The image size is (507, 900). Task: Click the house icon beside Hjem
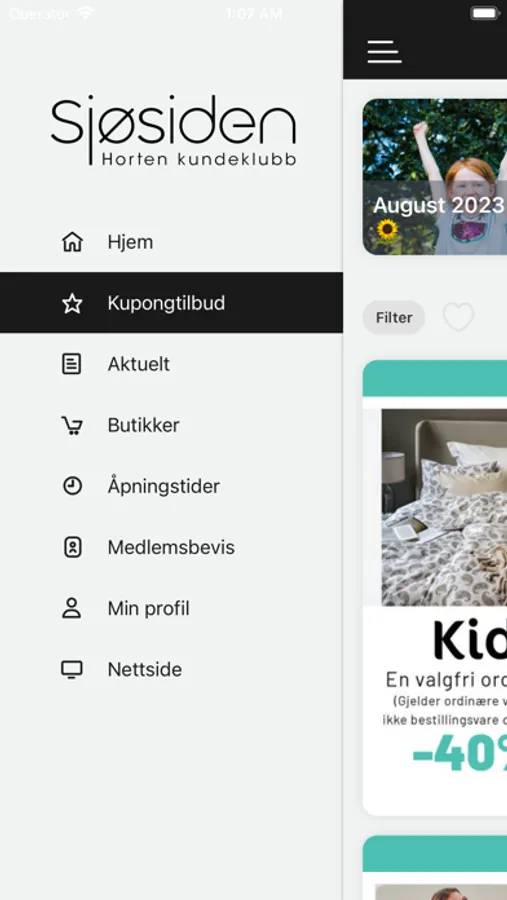click(72, 242)
